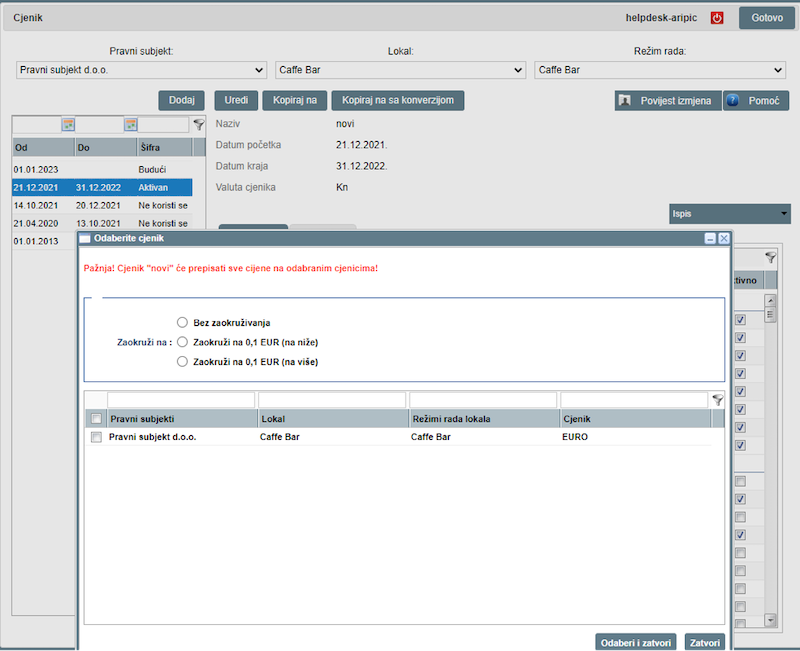This screenshot has height=651, width=800.
Task: Click filter funnel in dialog grid
Action: (x=717, y=399)
